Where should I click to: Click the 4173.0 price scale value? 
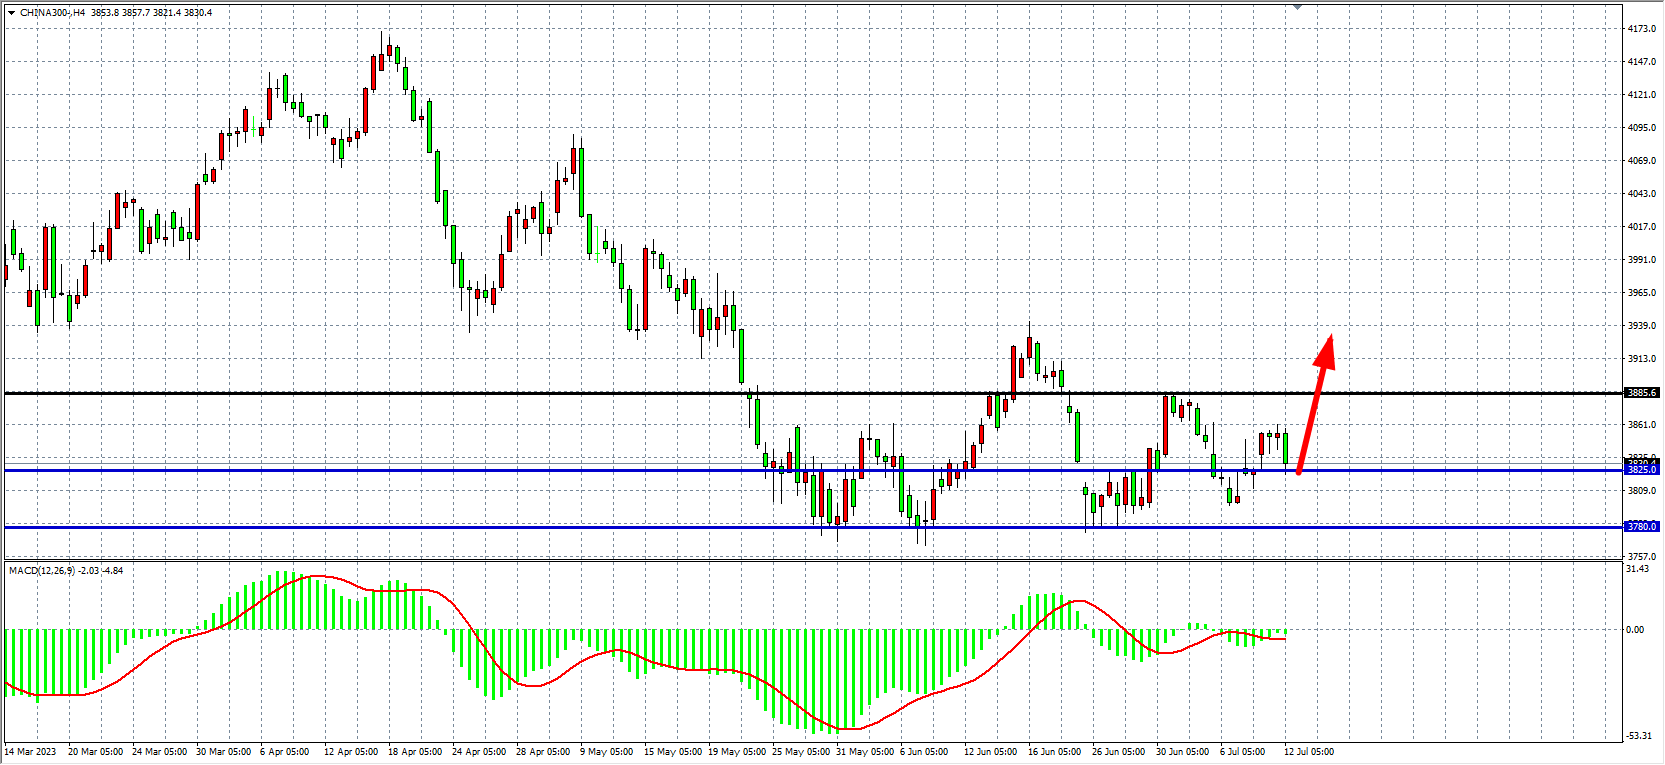click(x=1641, y=29)
